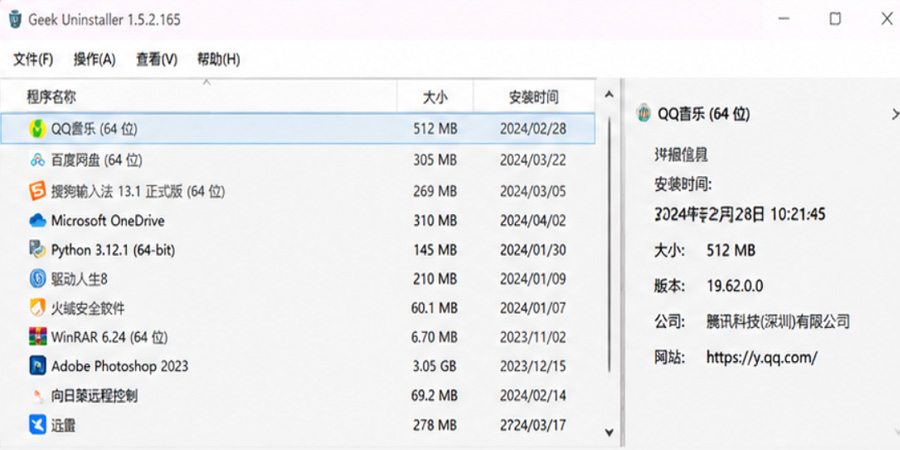
Task: Open the 文件(F) menu
Action: click(x=33, y=59)
